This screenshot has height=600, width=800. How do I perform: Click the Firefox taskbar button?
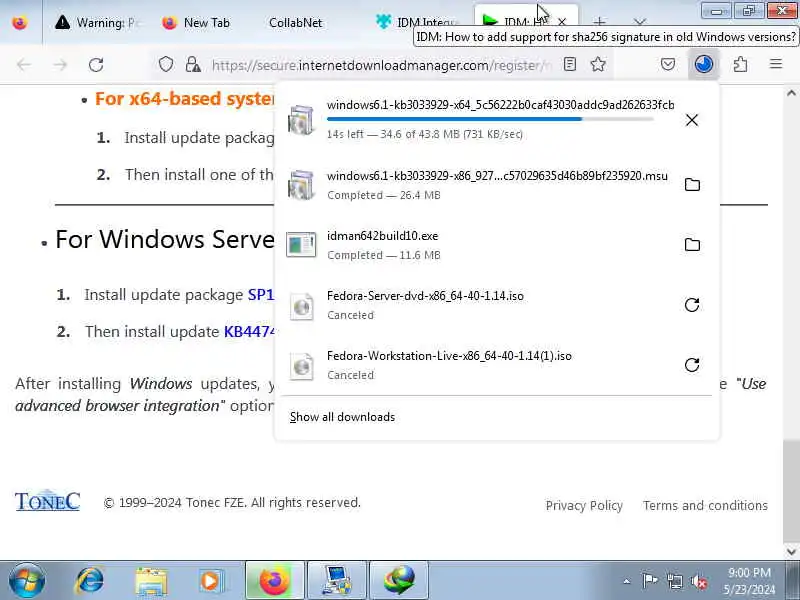[x=274, y=580]
